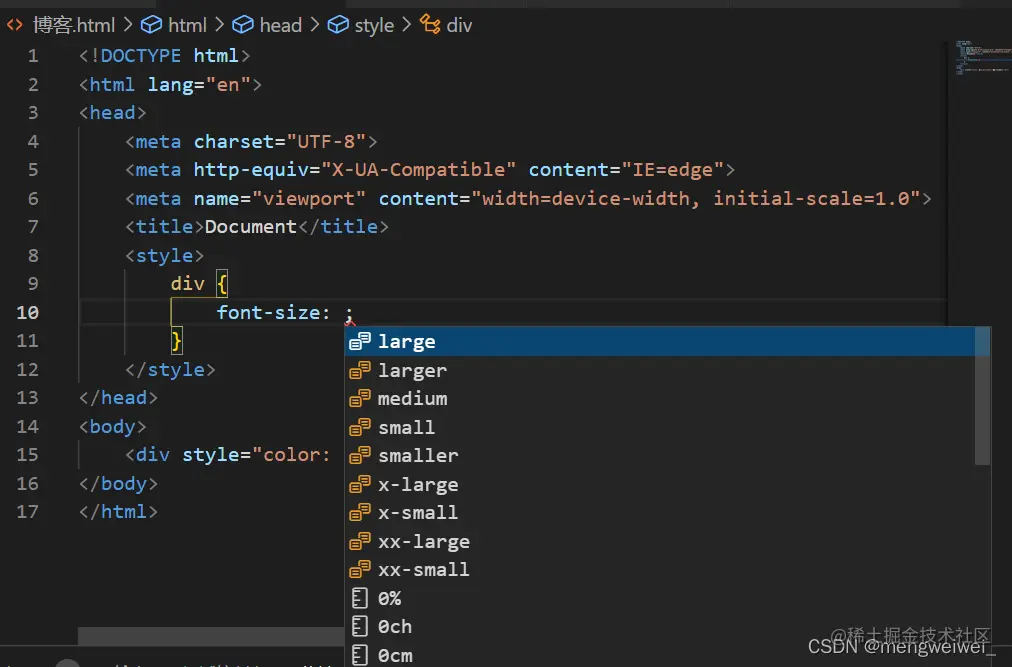Click line number 17 in gutter

[x=27, y=512]
